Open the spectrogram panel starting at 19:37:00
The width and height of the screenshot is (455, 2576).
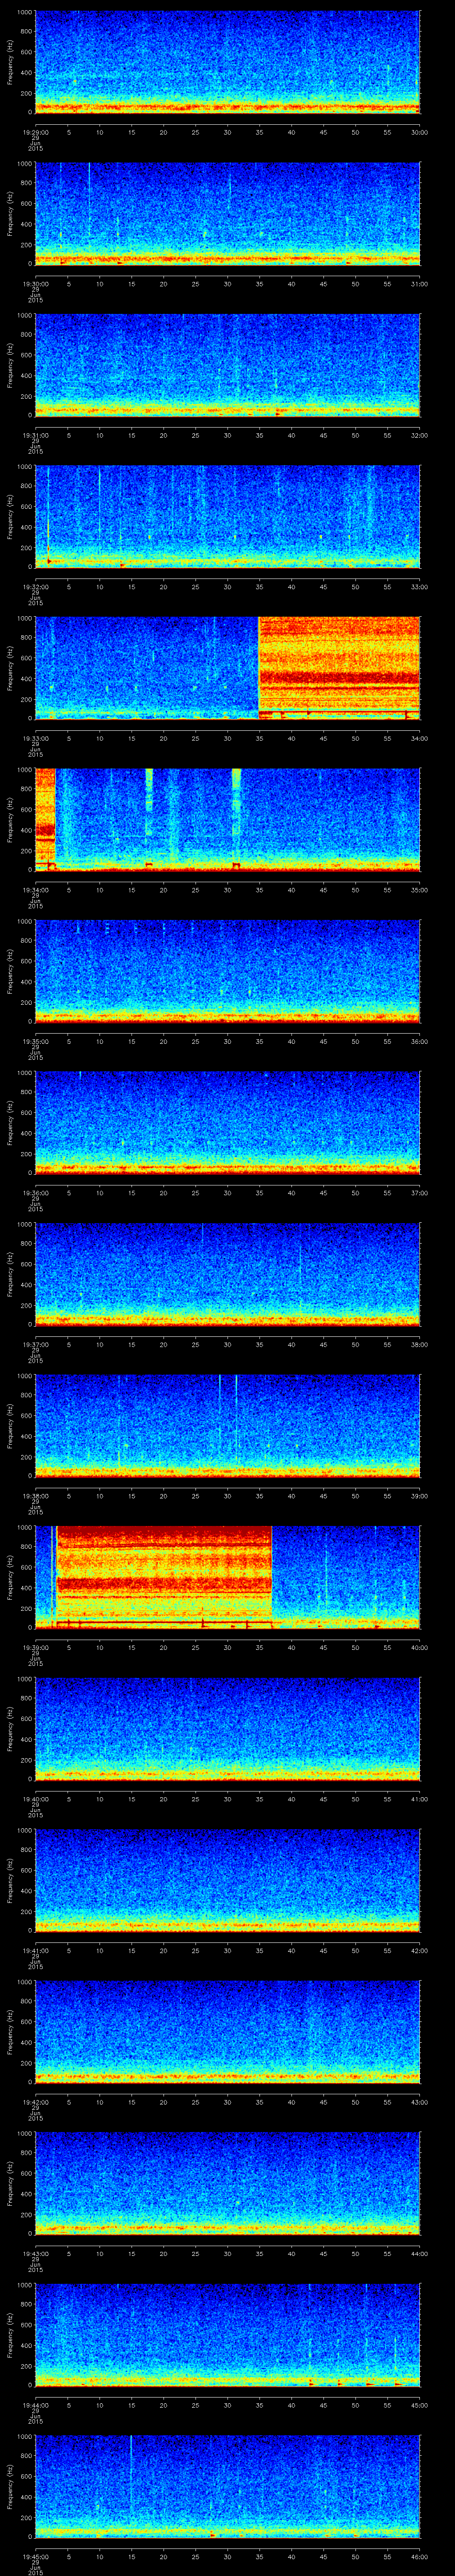[227, 1274]
